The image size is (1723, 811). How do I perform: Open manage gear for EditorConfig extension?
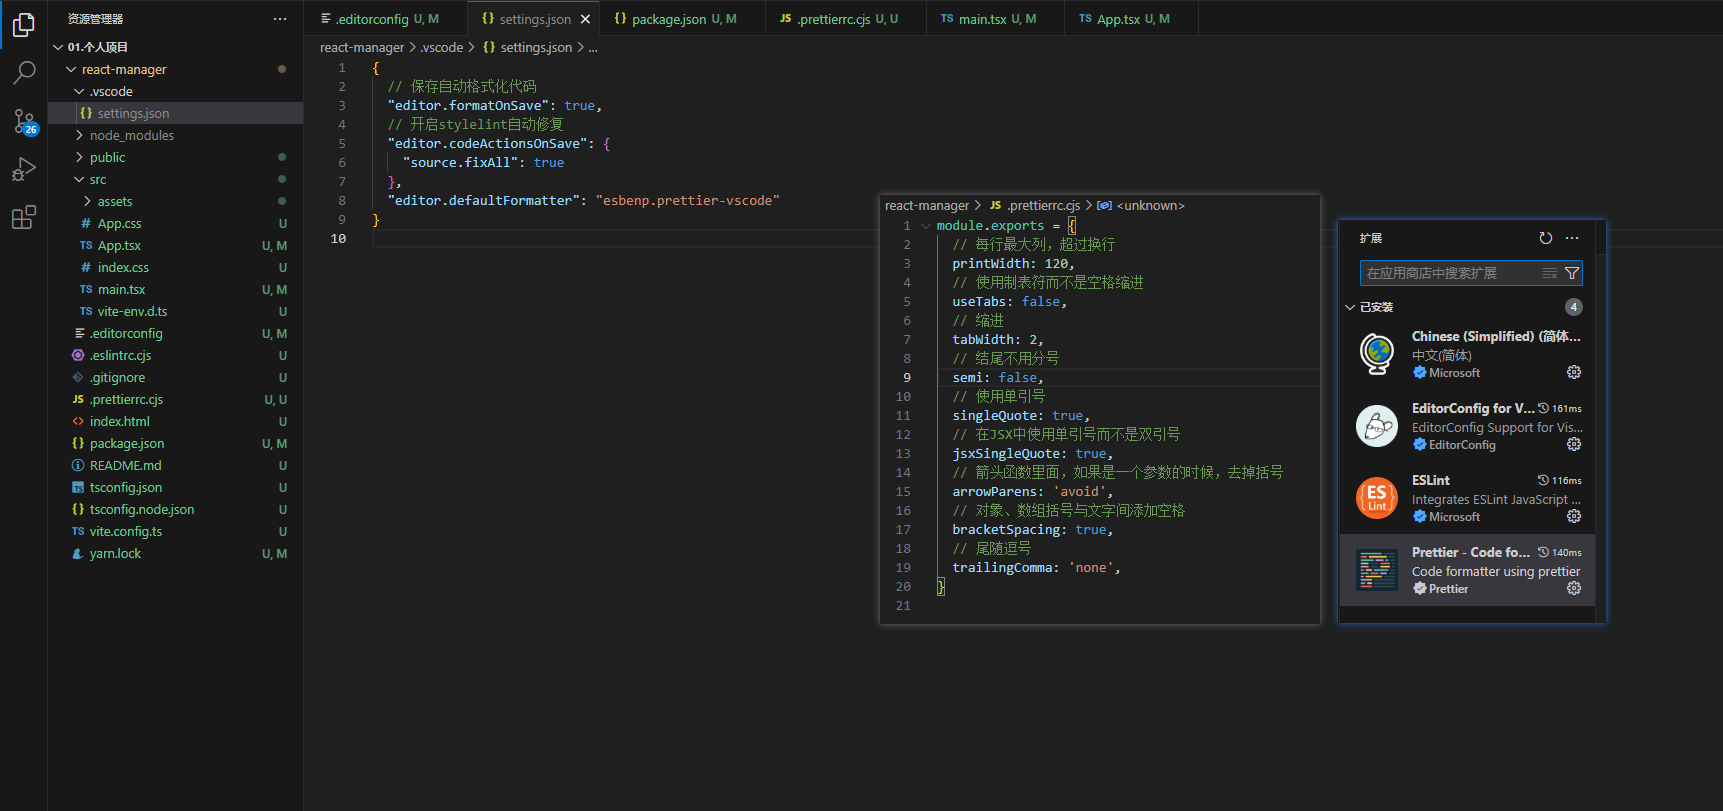point(1574,444)
